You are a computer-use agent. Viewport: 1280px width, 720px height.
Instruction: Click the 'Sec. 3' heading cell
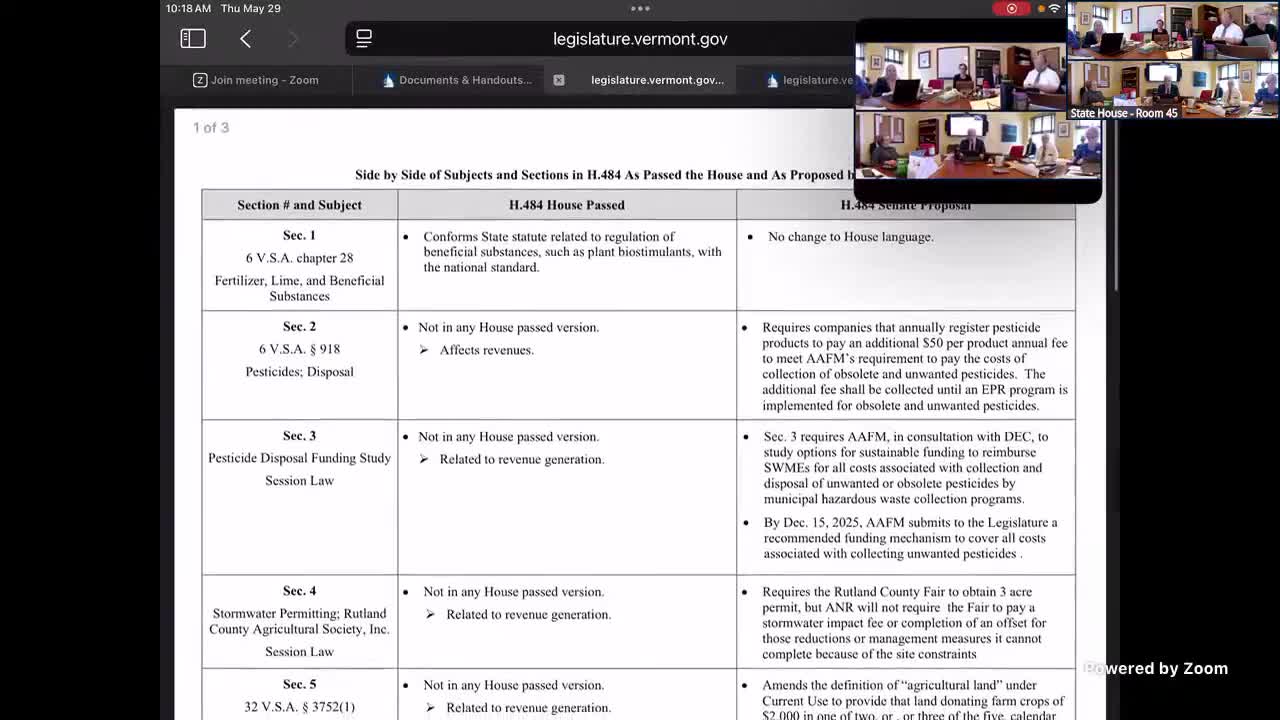[x=299, y=435]
